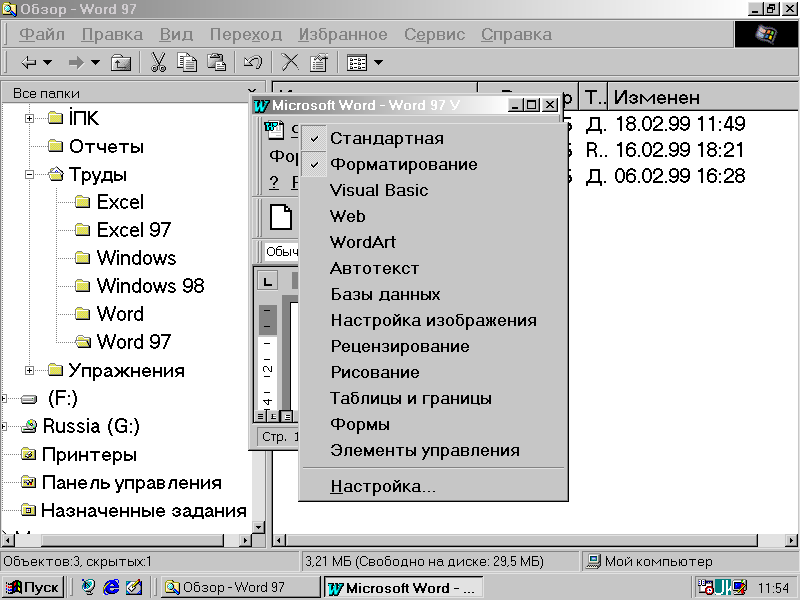Enable the Visual Basic toolbar

(x=433, y=190)
